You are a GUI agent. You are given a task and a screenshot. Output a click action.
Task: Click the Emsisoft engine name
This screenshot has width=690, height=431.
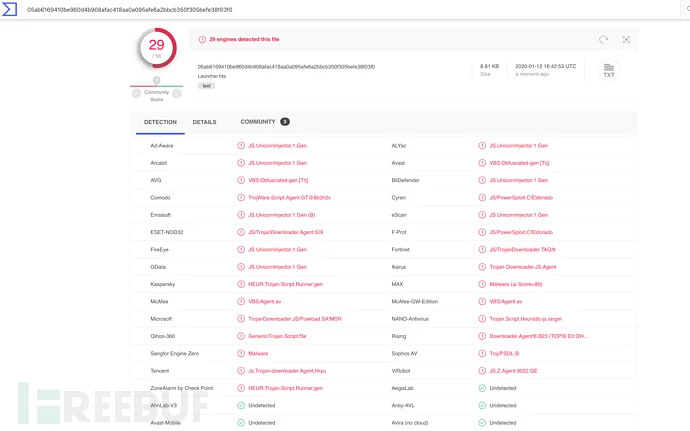click(160, 215)
